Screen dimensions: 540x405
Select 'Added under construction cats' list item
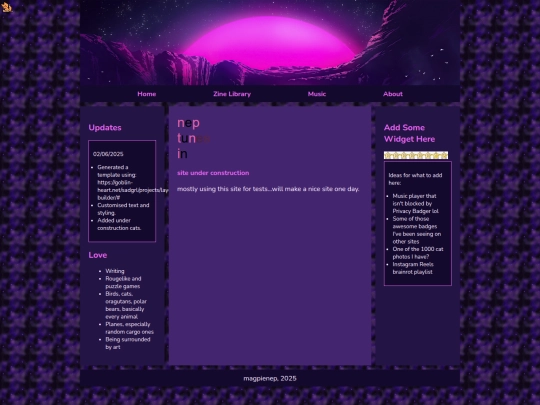[x=119, y=224]
